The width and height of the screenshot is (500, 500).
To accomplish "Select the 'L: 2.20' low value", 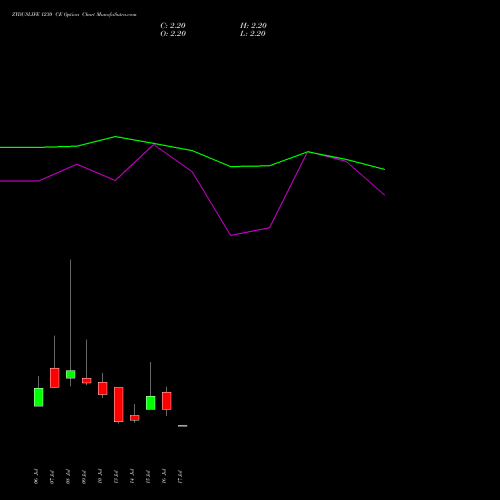I will tap(253, 34).
